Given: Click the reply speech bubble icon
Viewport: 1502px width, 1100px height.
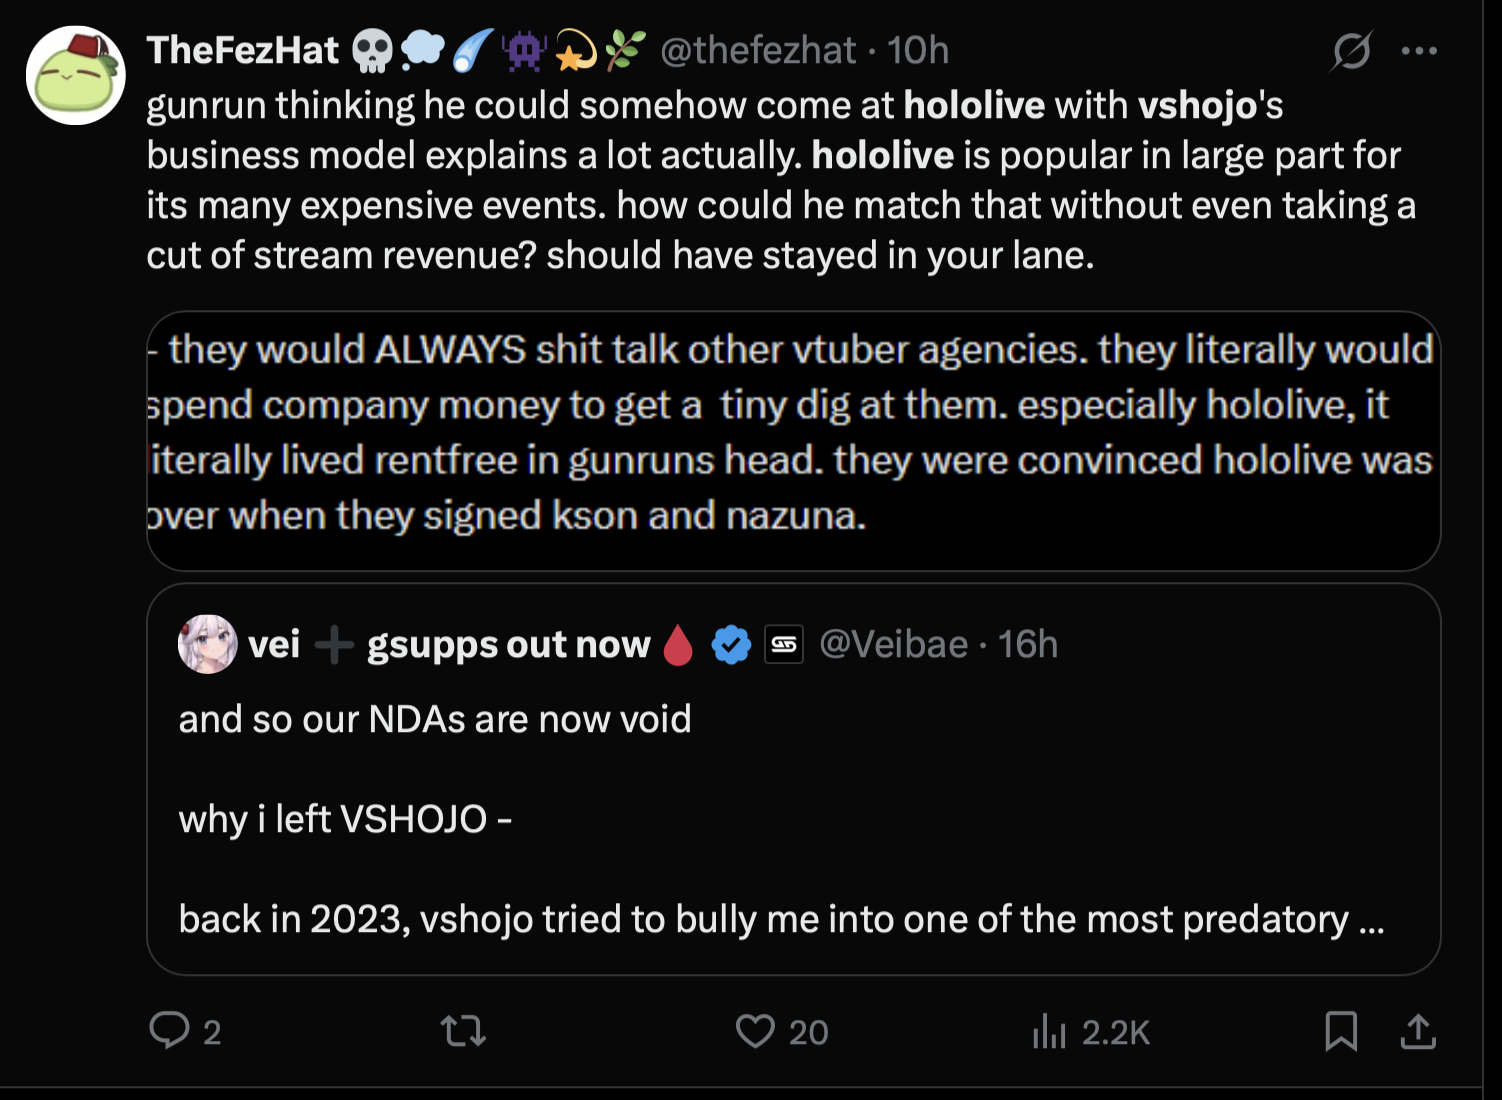Looking at the screenshot, I should [x=169, y=1030].
